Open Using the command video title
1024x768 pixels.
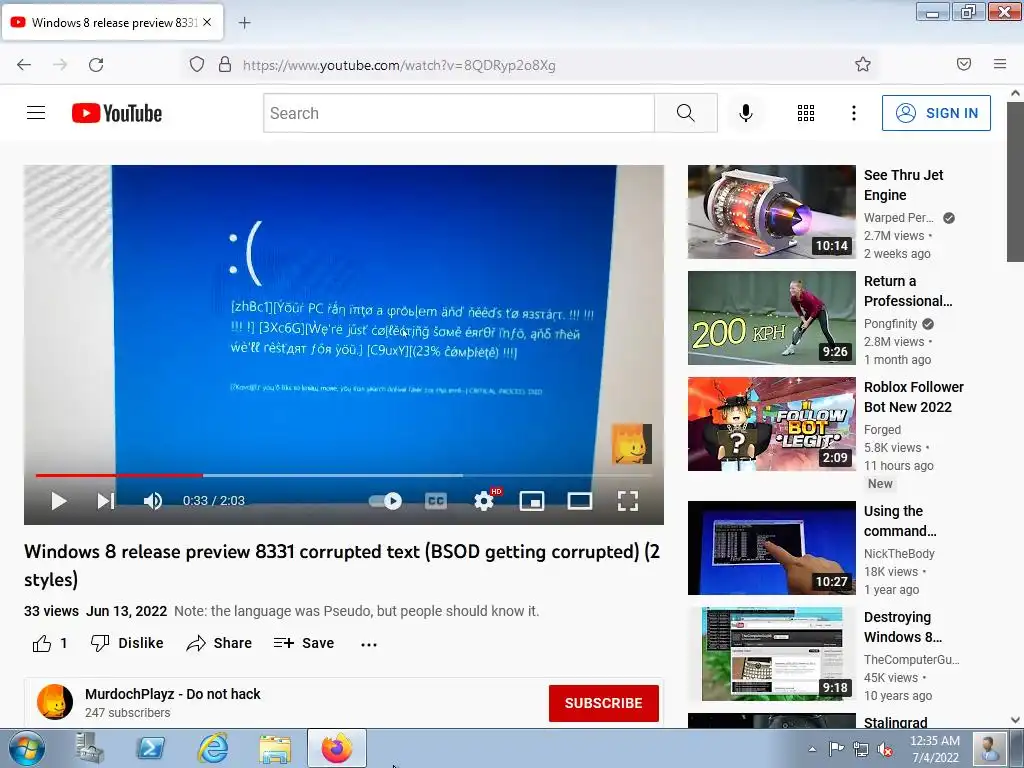click(900, 521)
